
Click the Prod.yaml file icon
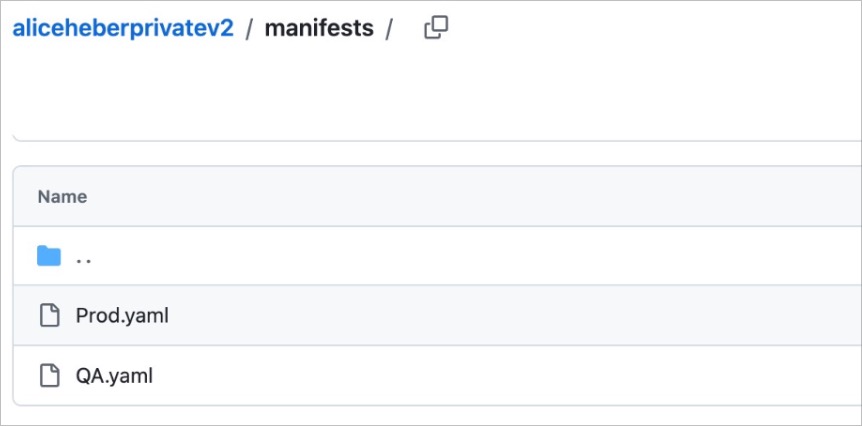click(49, 316)
